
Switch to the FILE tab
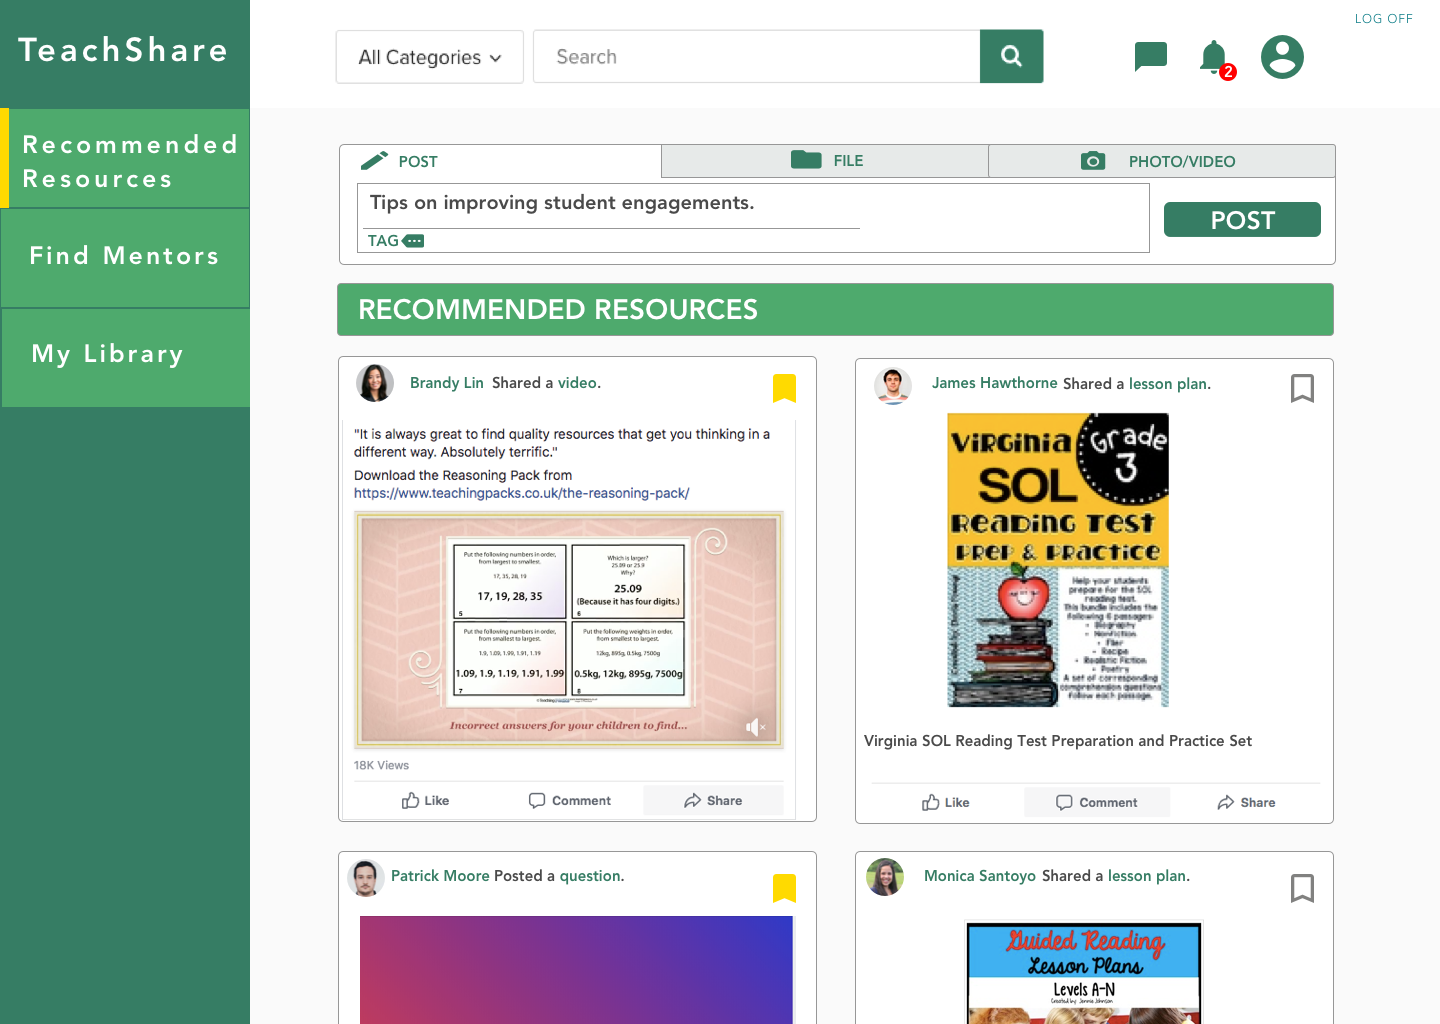coord(825,161)
